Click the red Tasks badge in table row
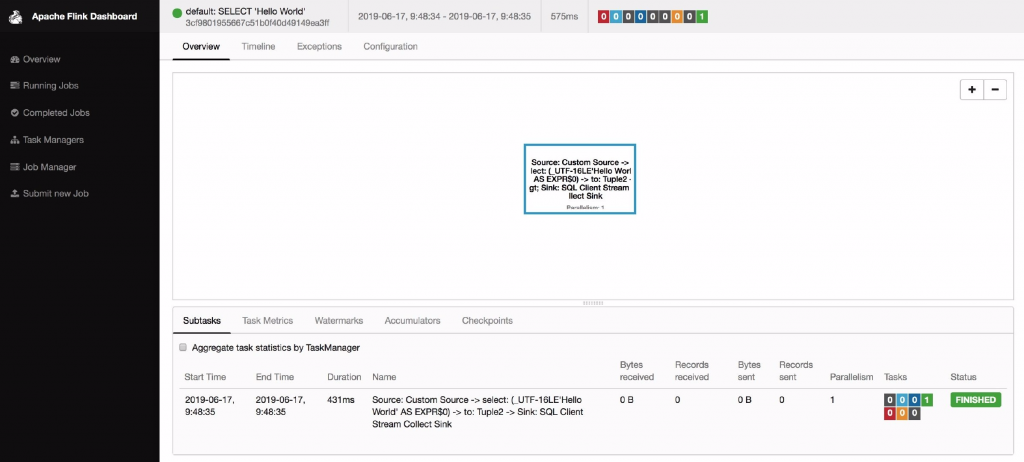The height and width of the screenshot is (462, 1024). pyautogui.click(x=890, y=414)
